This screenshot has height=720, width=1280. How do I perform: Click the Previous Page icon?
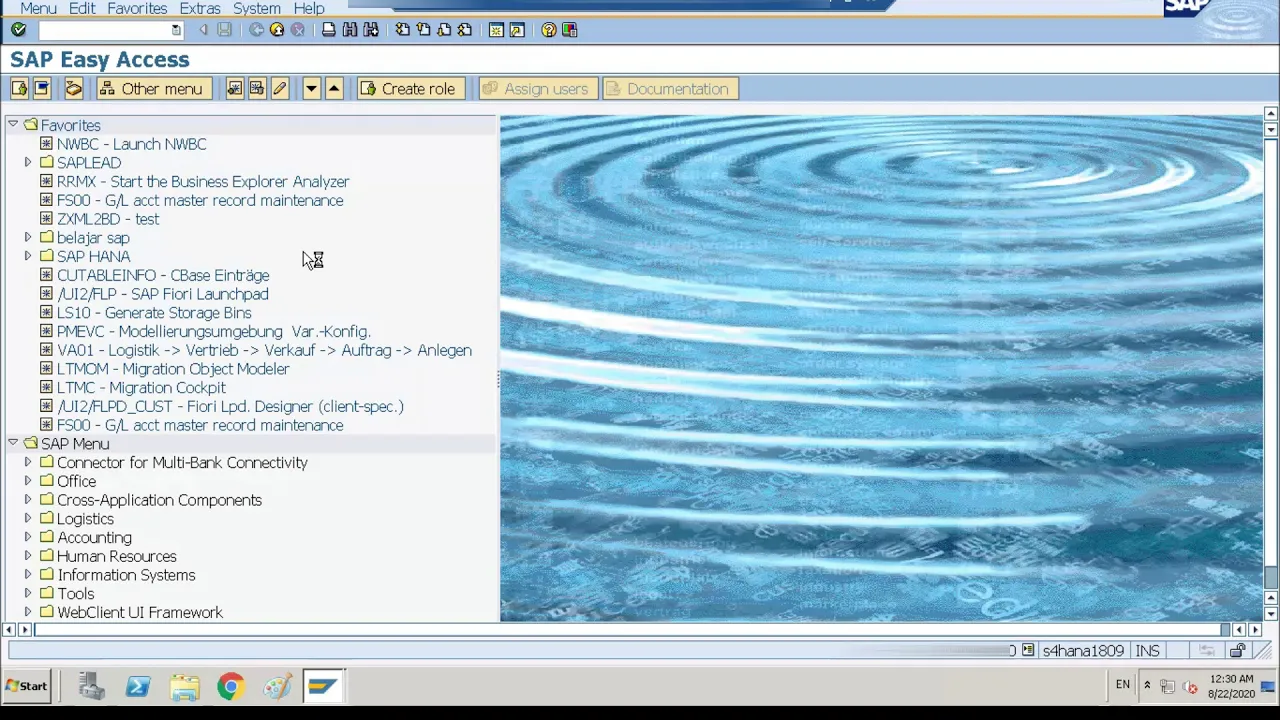point(423,30)
